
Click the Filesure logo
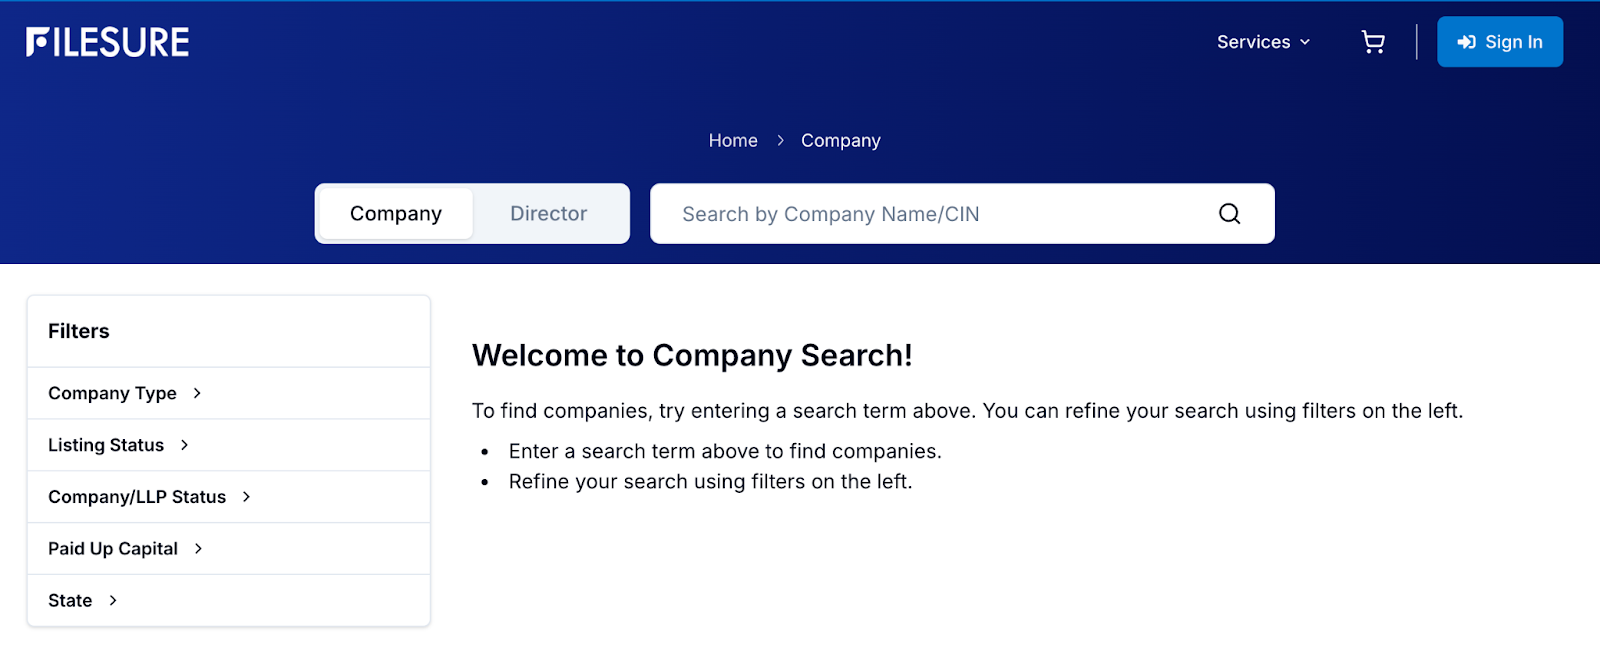(108, 42)
